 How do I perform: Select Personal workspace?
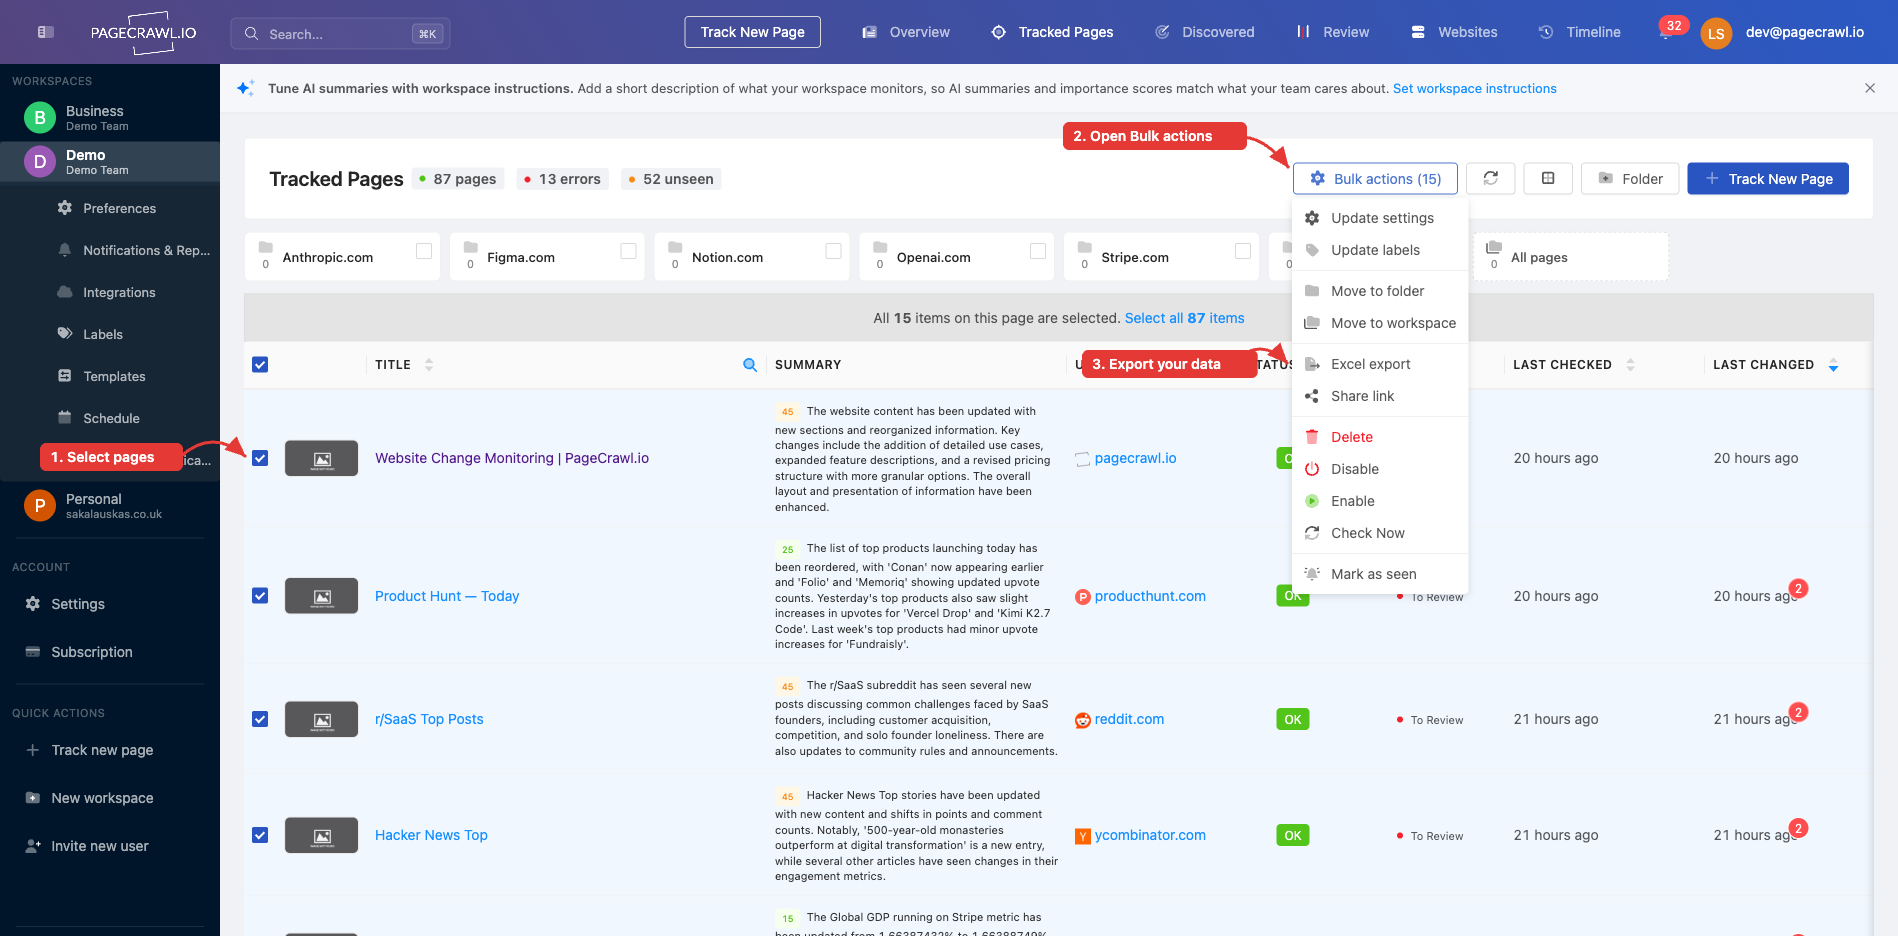110,506
